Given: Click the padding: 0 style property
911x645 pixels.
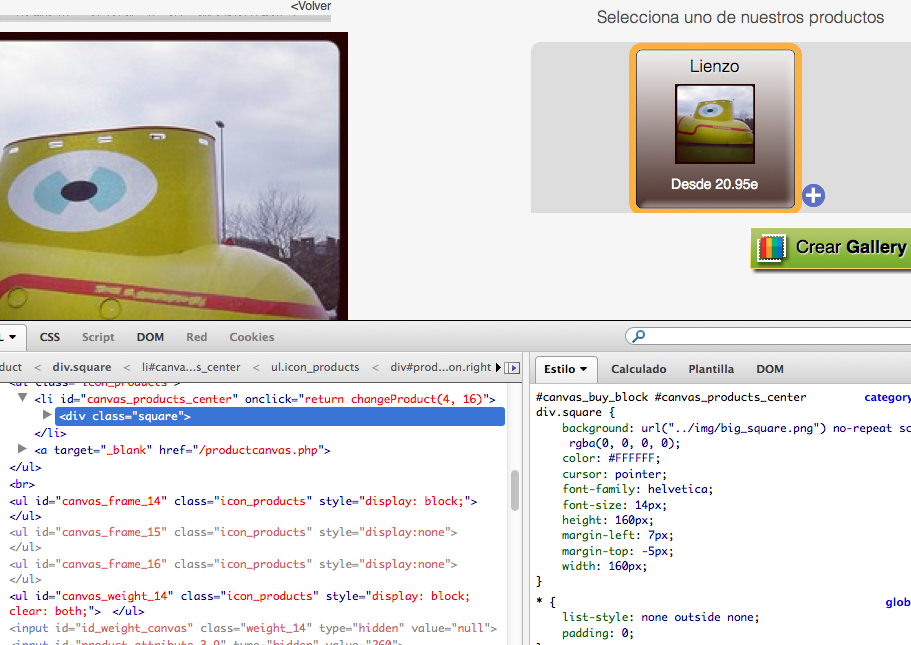Looking at the screenshot, I should pos(598,633).
